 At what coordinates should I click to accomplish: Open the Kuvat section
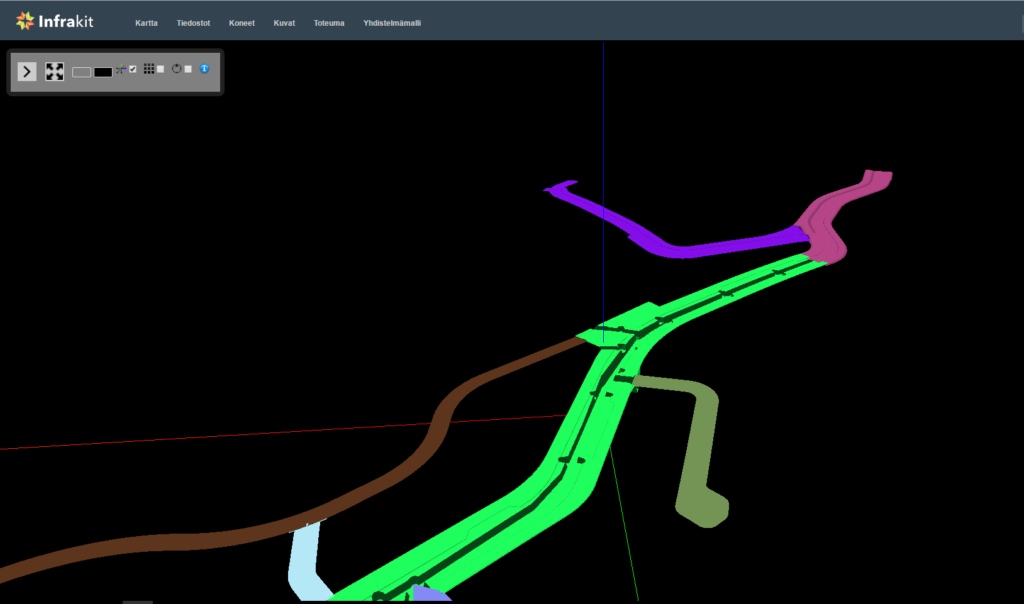284,22
